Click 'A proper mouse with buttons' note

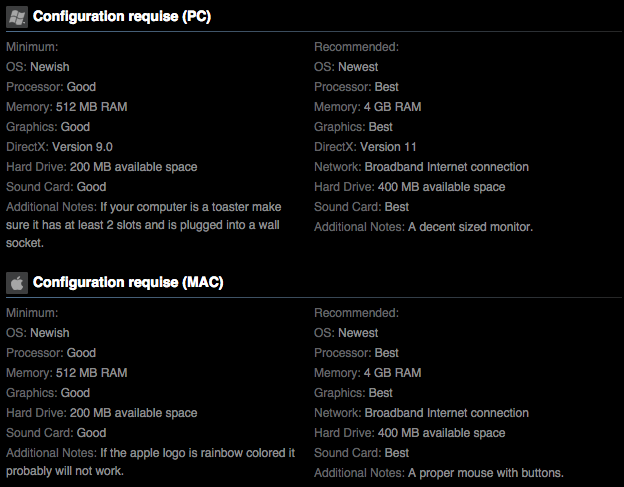coord(439,473)
